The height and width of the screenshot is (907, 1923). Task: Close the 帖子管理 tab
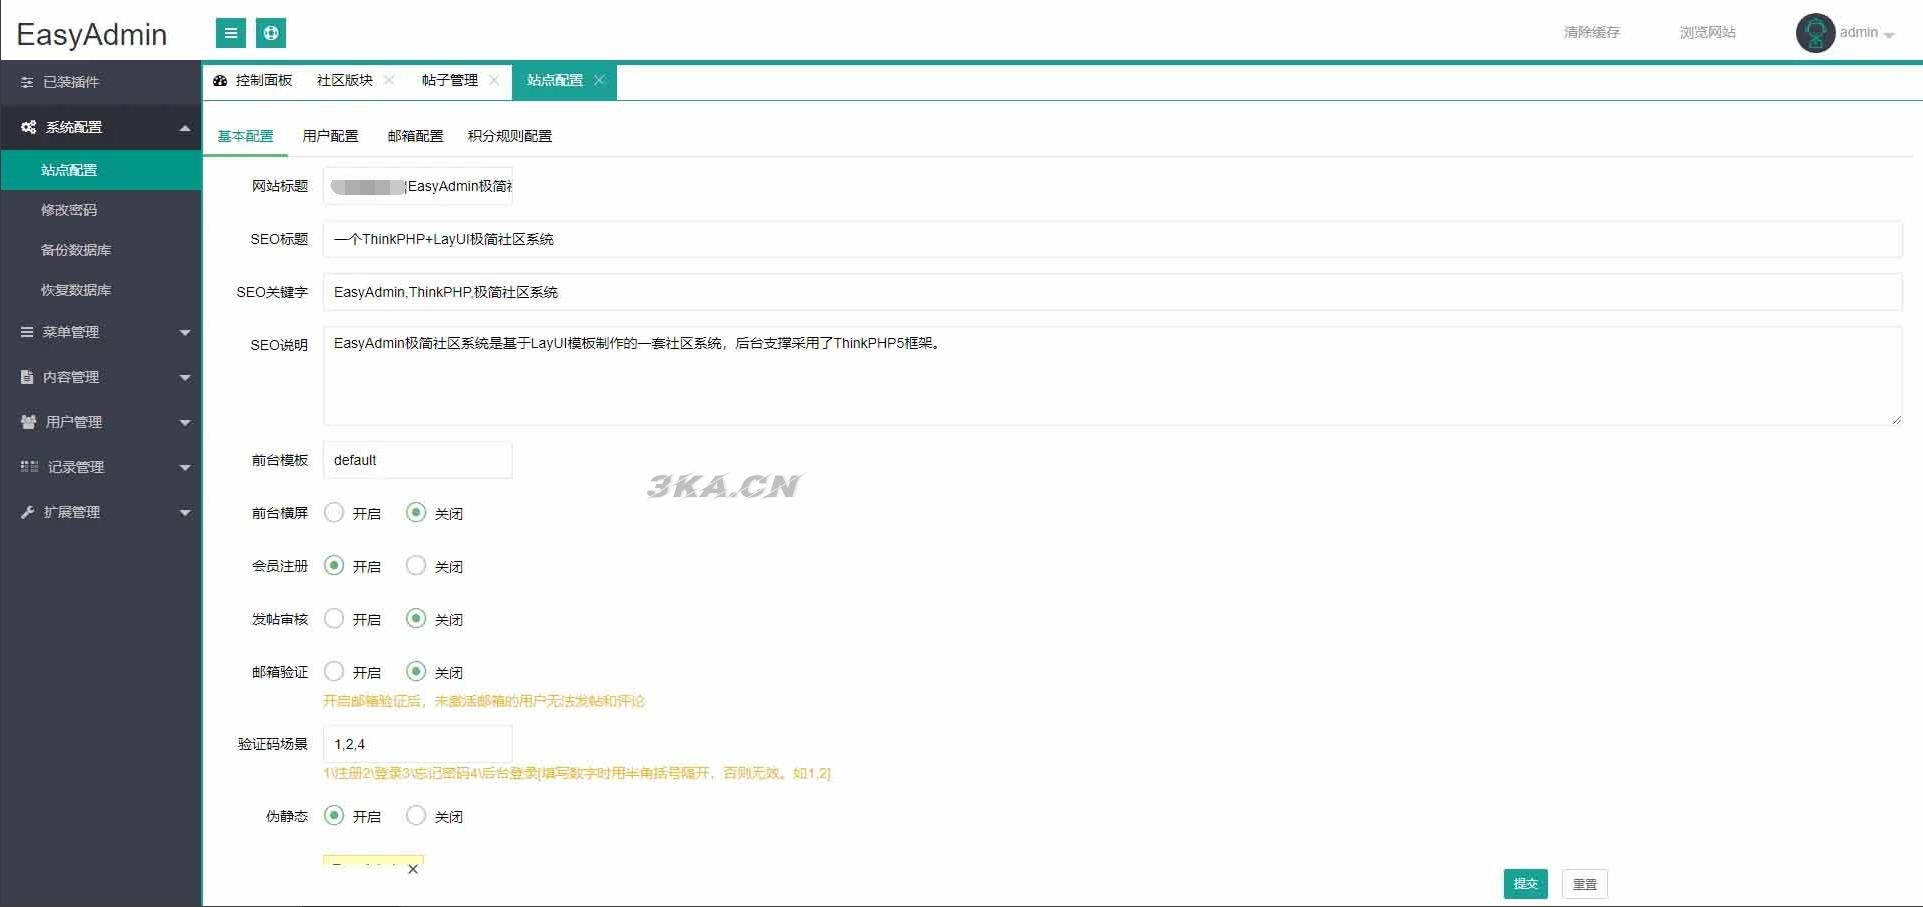[x=494, y=80]
